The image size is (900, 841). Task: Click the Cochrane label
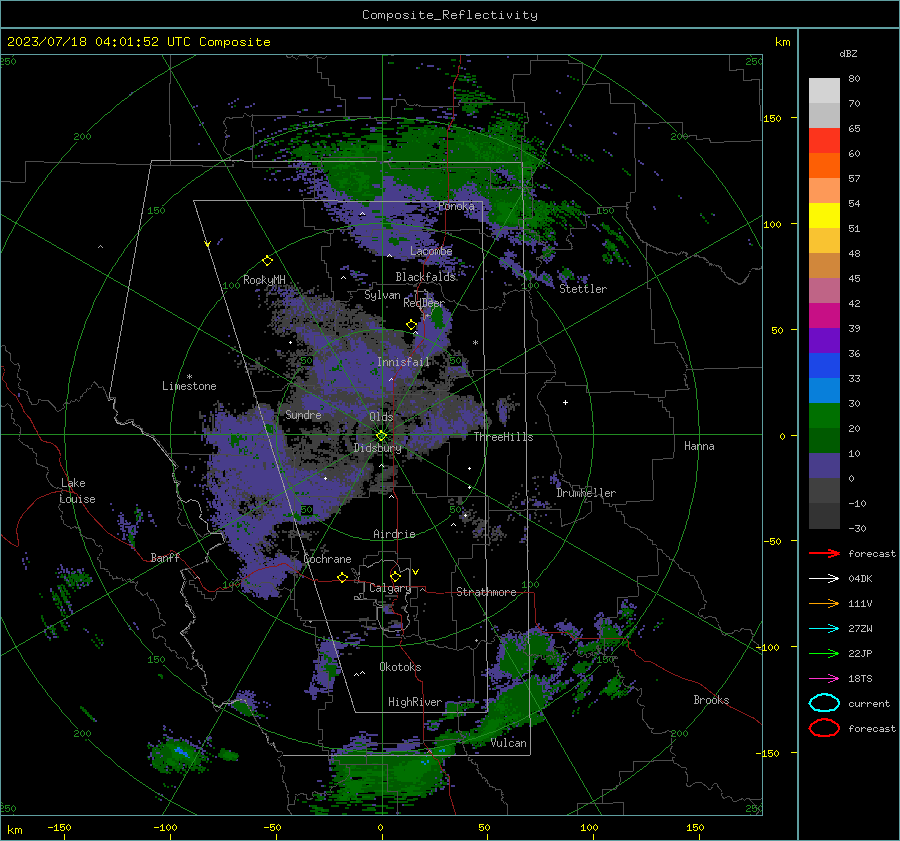[x=327, y=559]
